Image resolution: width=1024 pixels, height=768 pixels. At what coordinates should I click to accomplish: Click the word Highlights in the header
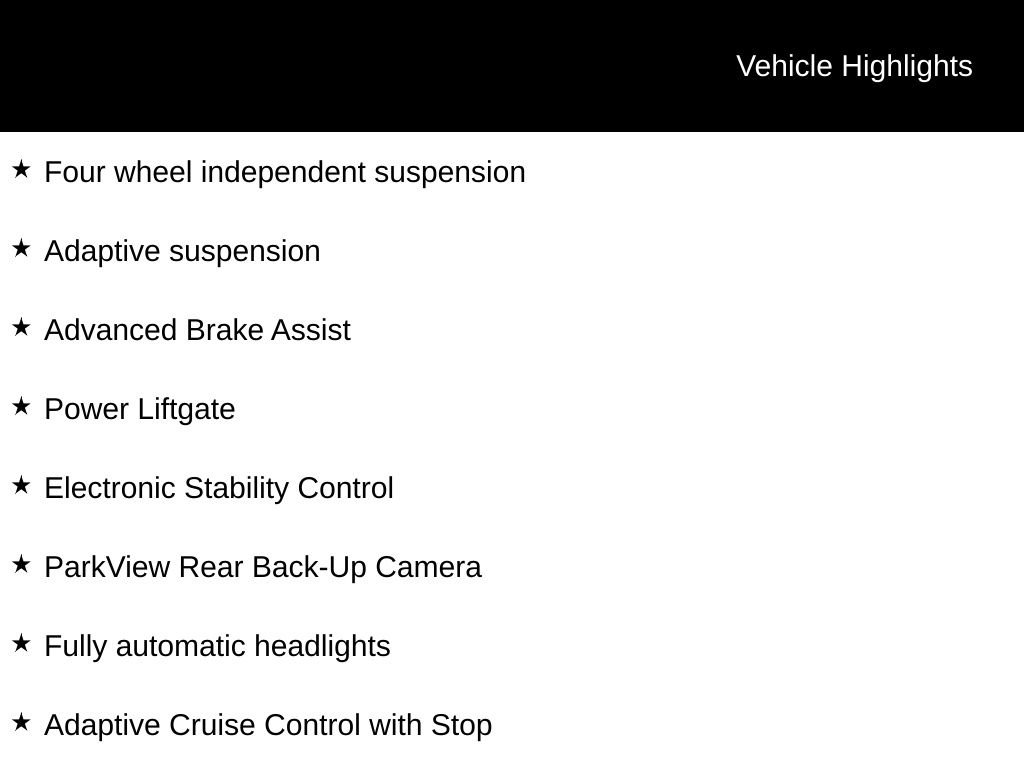907,66
